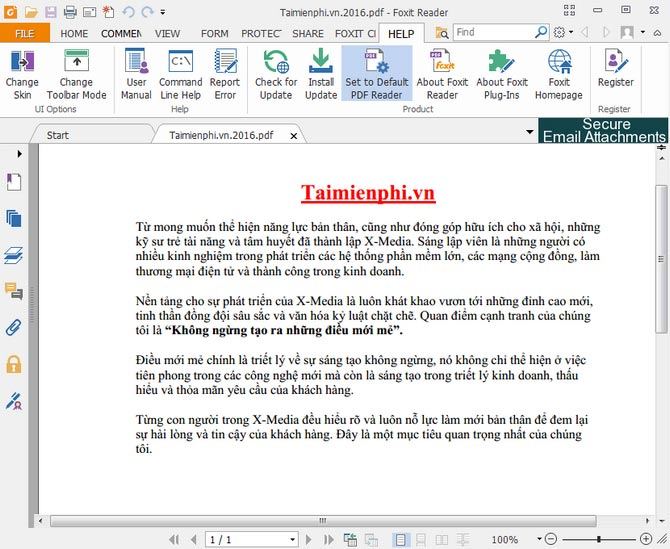Click the horizontal scrollbar

tap(323, 521)
